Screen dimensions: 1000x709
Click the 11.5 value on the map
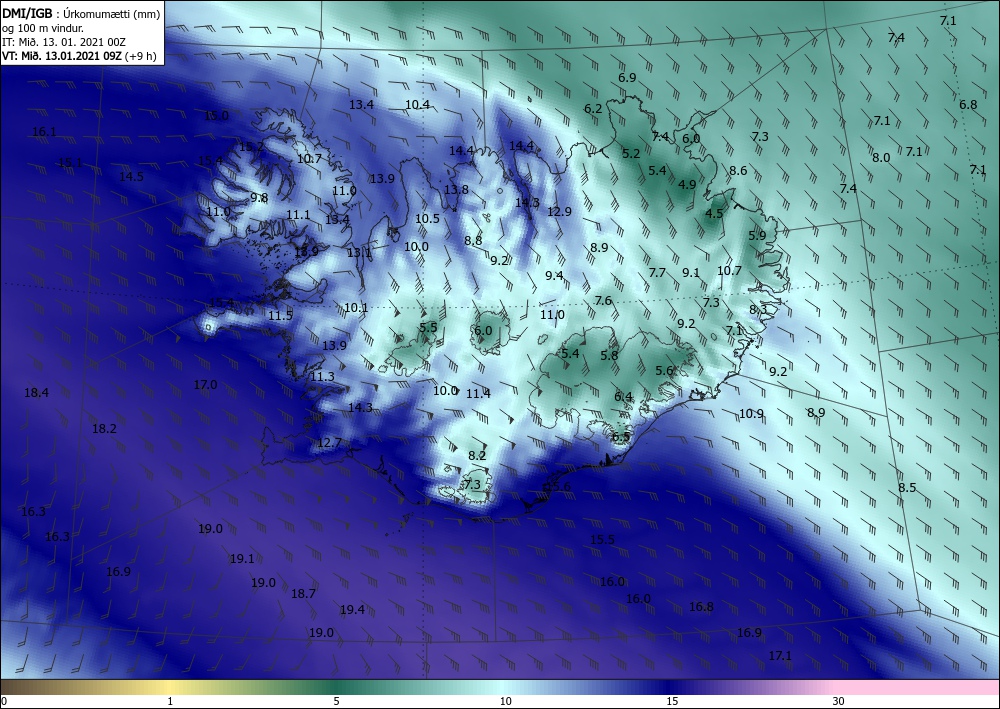pos(280,316)
